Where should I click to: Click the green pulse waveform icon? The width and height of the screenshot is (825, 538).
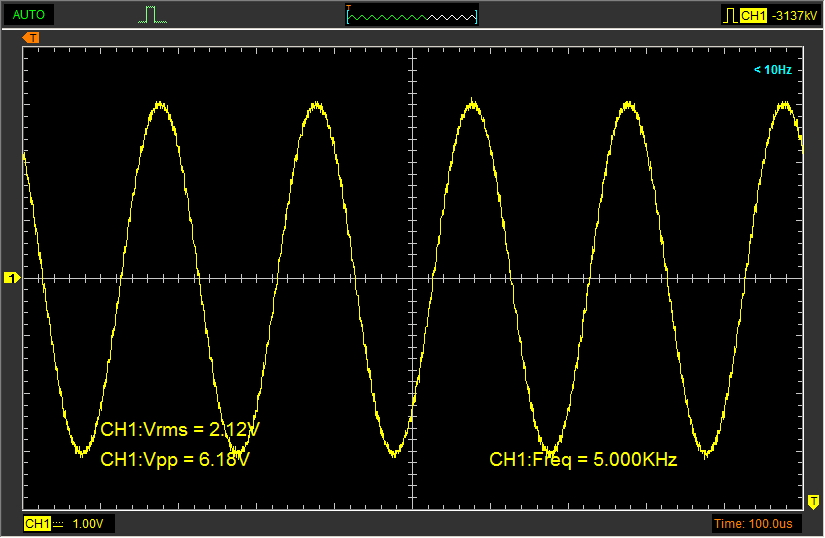153,15
